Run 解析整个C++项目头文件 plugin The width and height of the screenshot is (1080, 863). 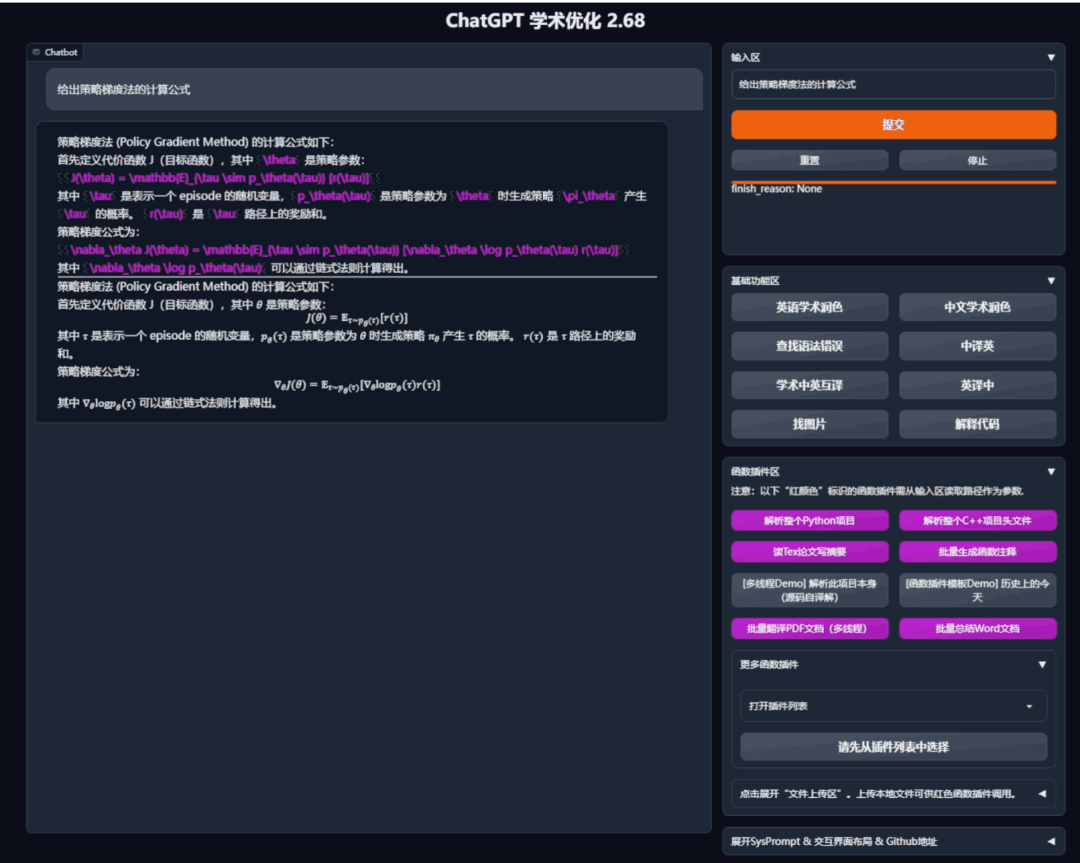[x=977, y=521]
